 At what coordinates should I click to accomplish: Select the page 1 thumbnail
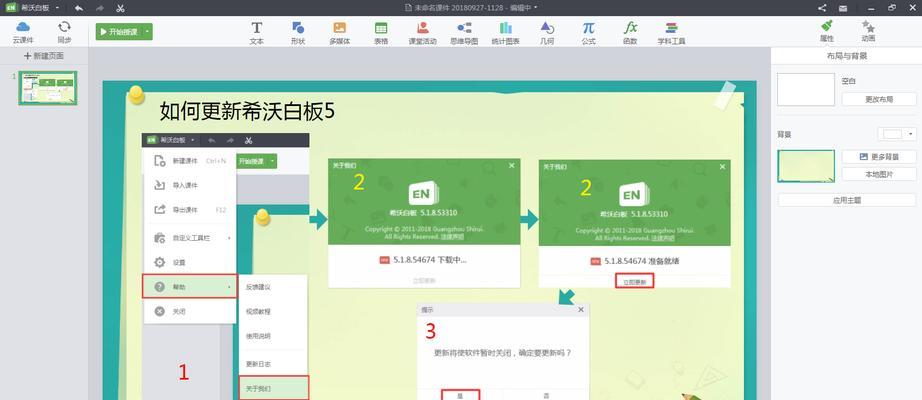pos(48,88)
